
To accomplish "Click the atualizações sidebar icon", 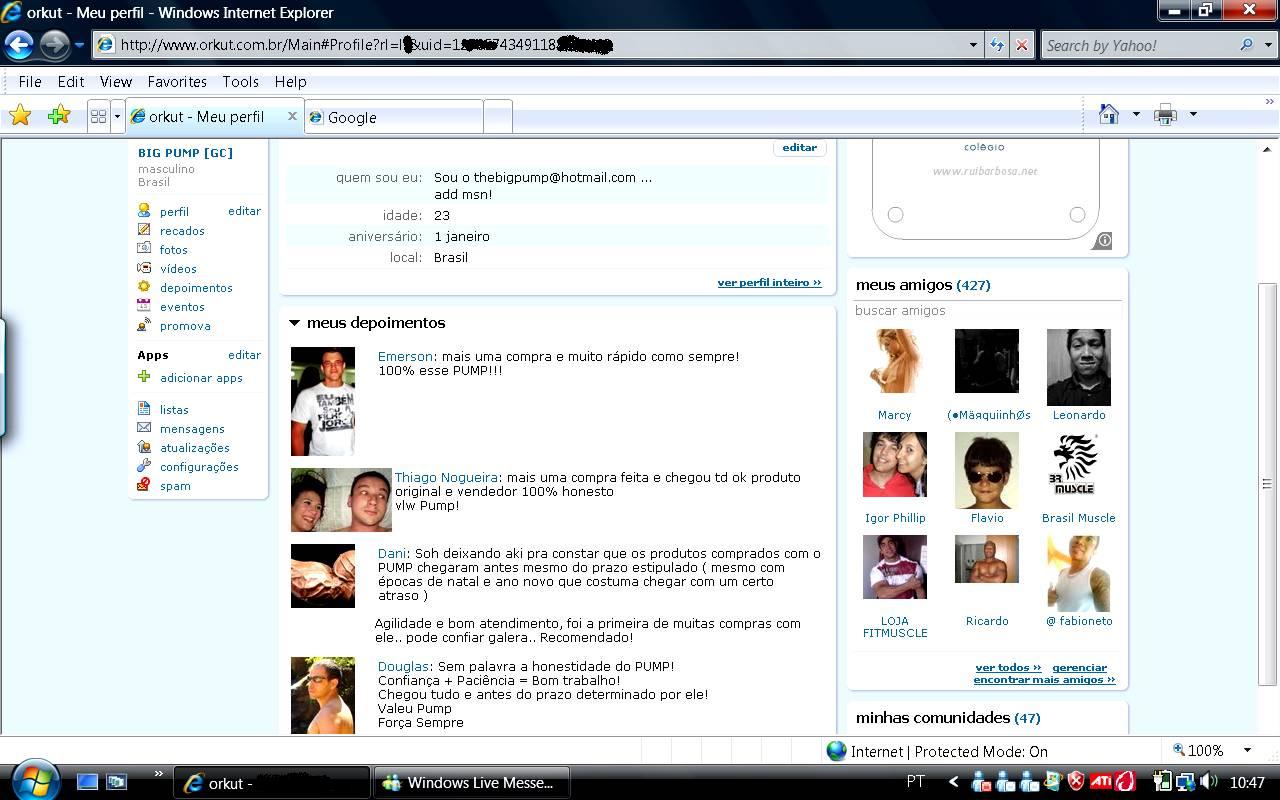I will coord(144,447).
